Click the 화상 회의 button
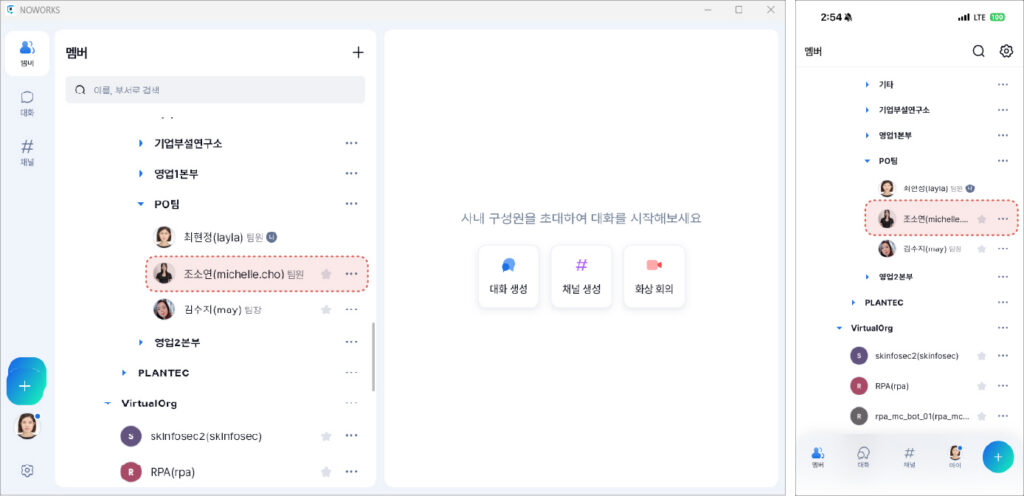 pos(654,276)
